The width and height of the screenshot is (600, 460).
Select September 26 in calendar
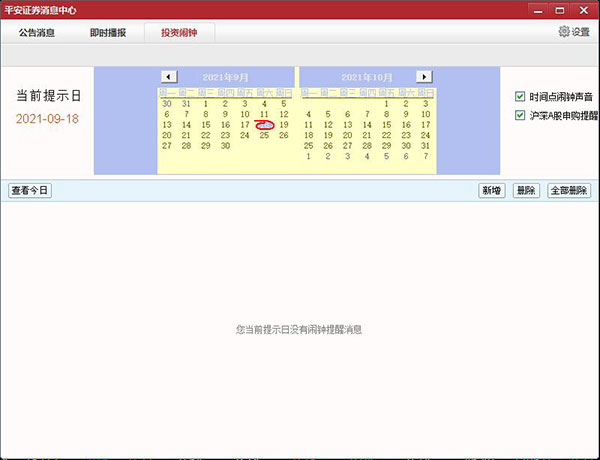point(284,135)
